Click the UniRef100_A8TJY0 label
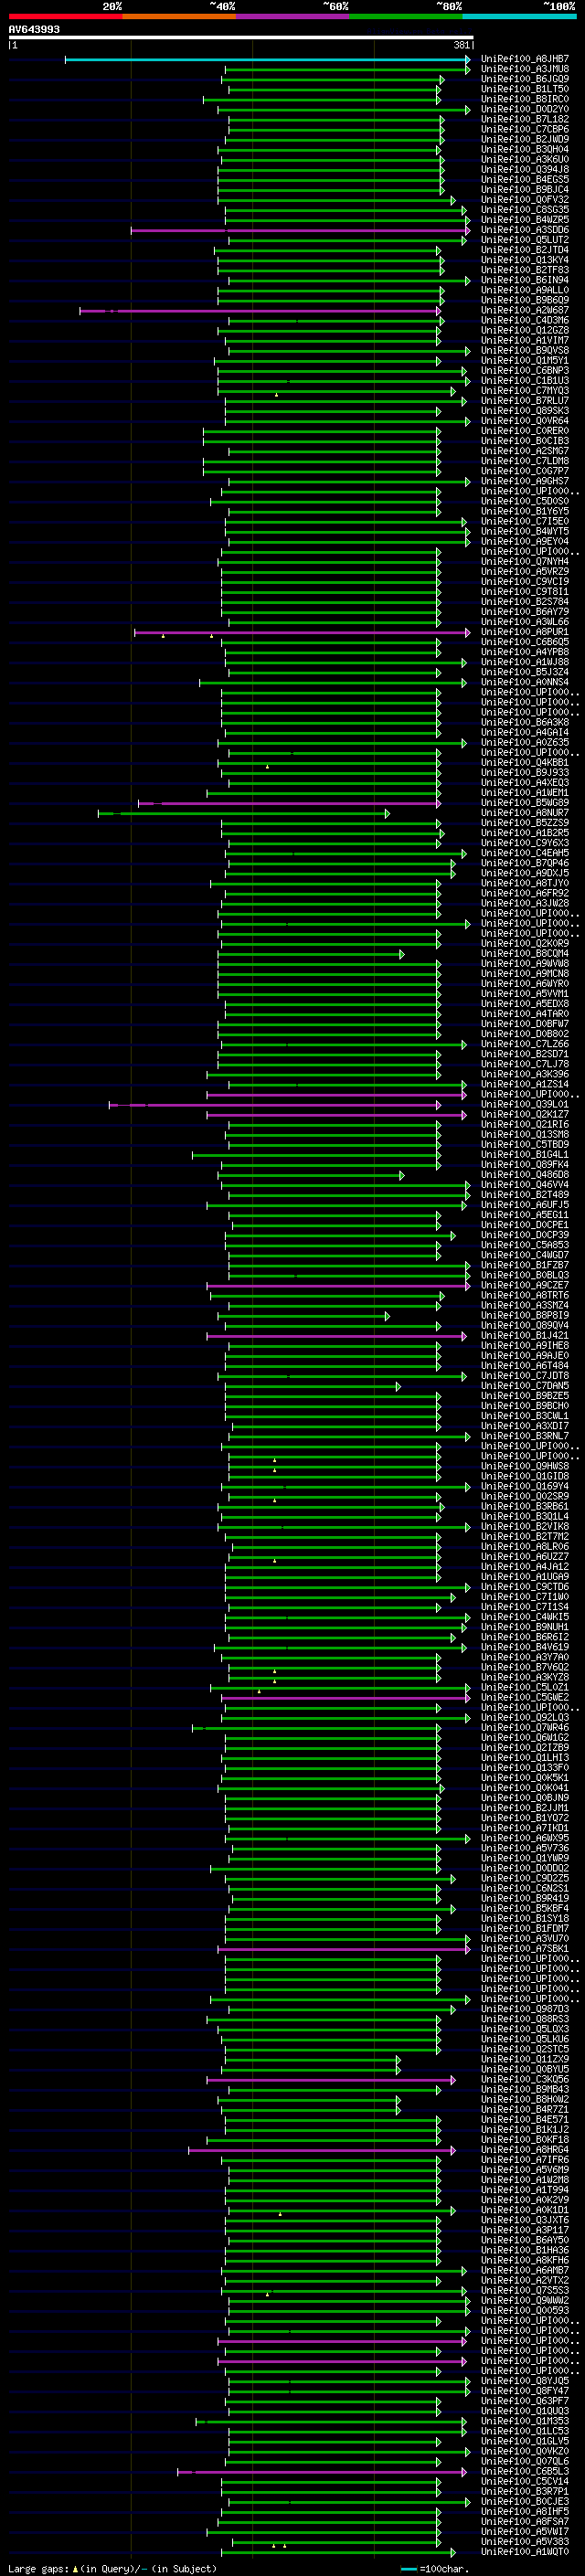Image resolution: width=585 pixels, height=2576 pixels. point(525,883)
